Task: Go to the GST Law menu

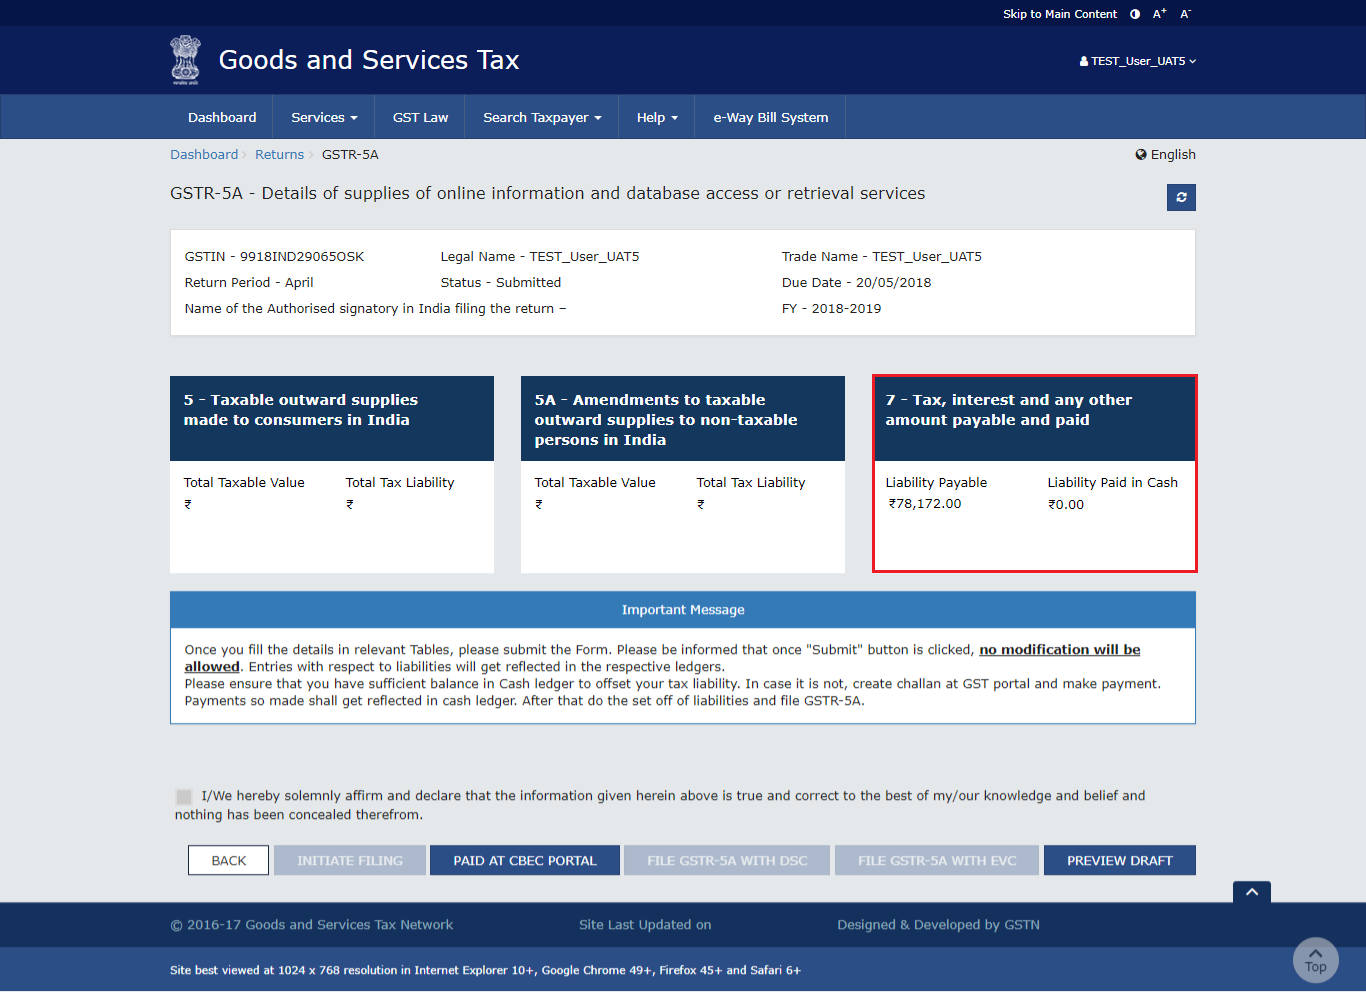Action: click(420, 117)
